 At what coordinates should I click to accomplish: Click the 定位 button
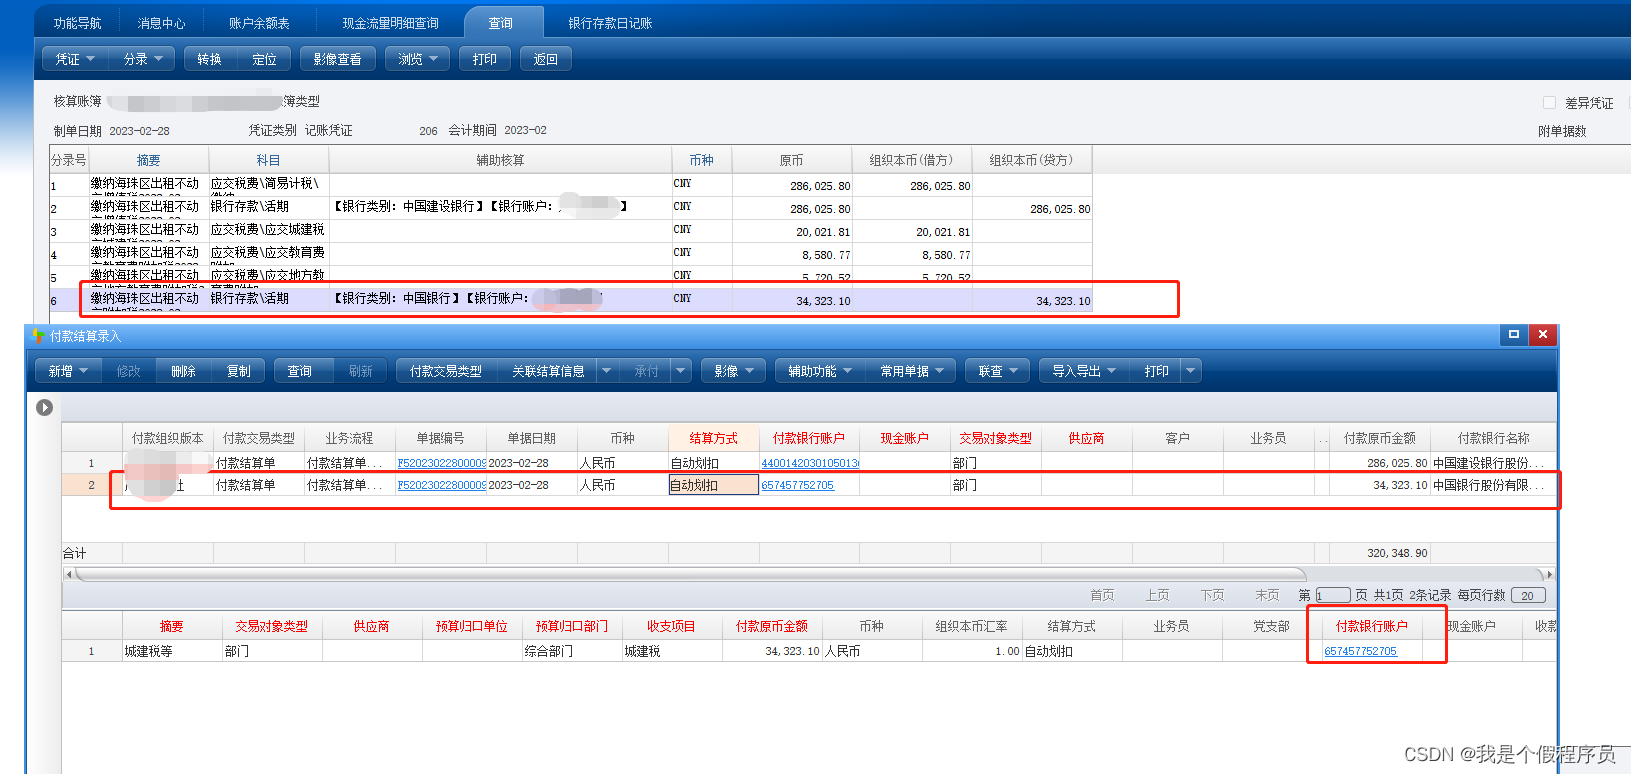[264, 59]
